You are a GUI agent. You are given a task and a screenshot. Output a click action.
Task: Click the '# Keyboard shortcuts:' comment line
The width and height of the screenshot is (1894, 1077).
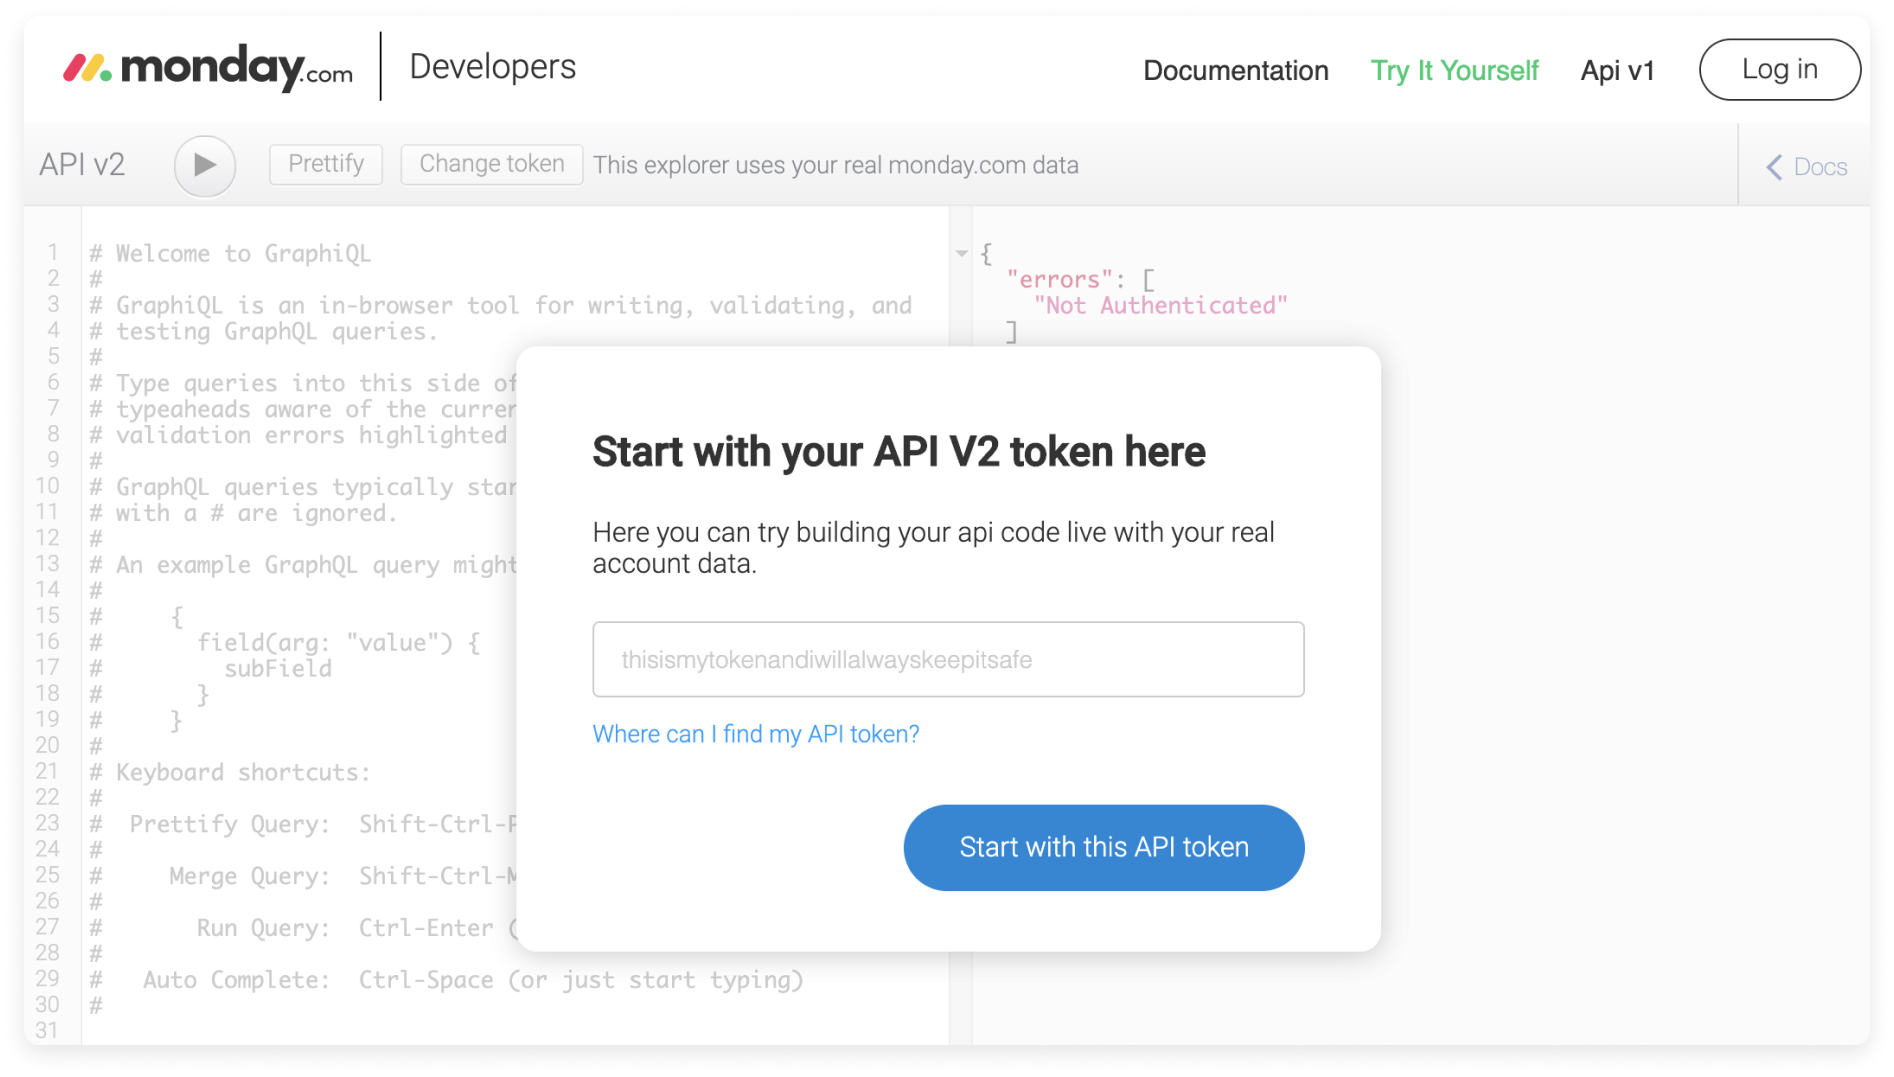click(x=229, y=772)
